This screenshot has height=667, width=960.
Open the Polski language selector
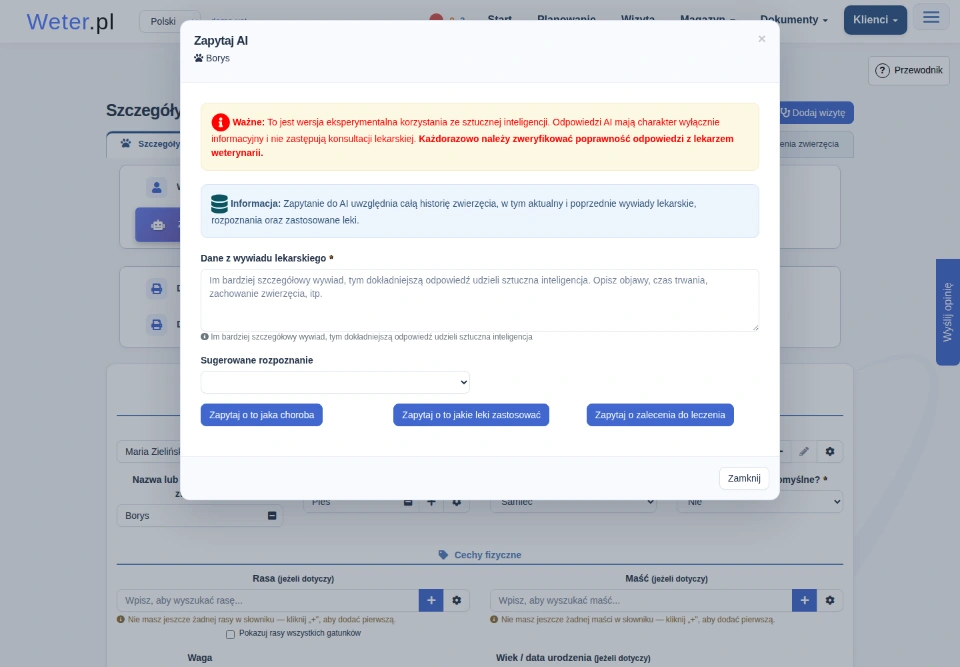point(170,21)
